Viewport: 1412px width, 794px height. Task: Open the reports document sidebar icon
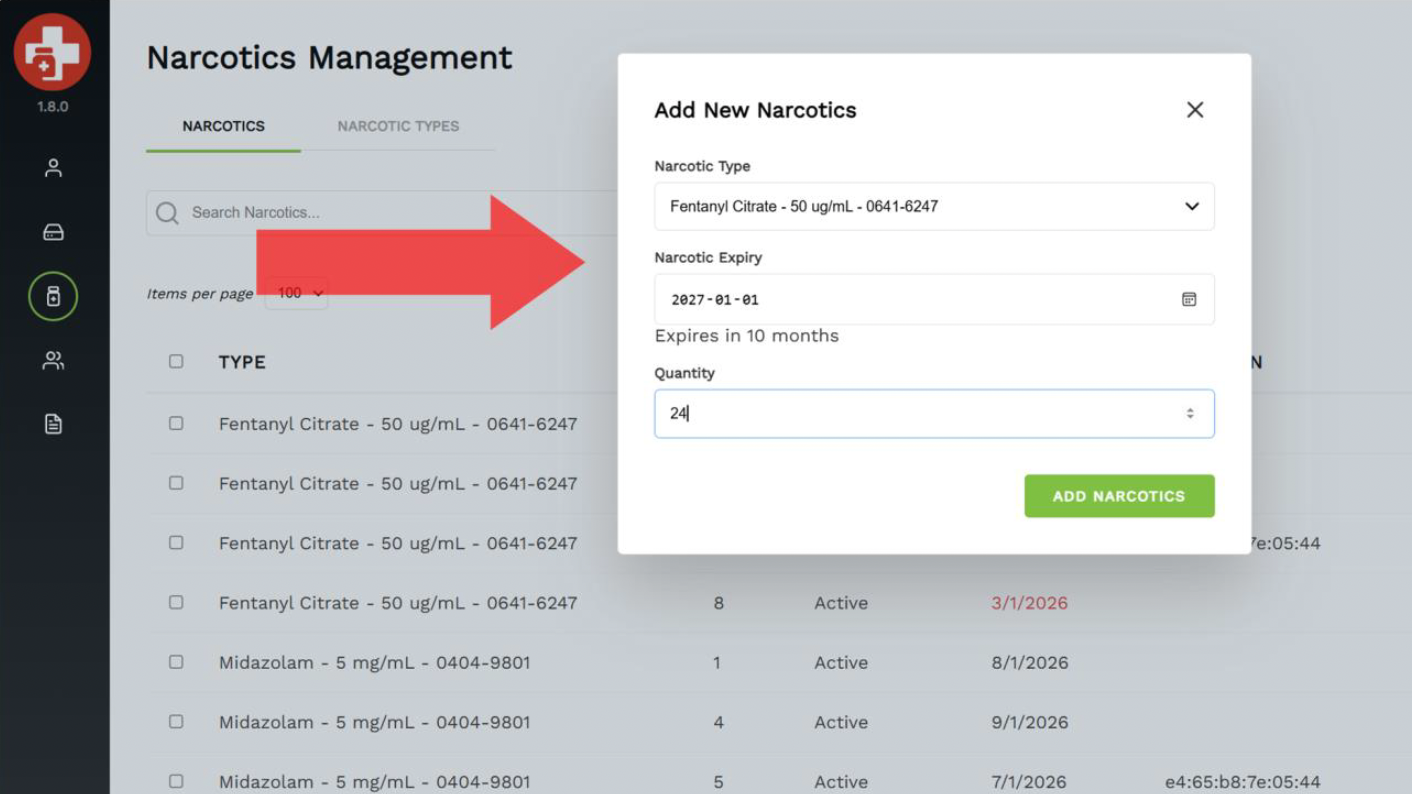pos(53,424)
